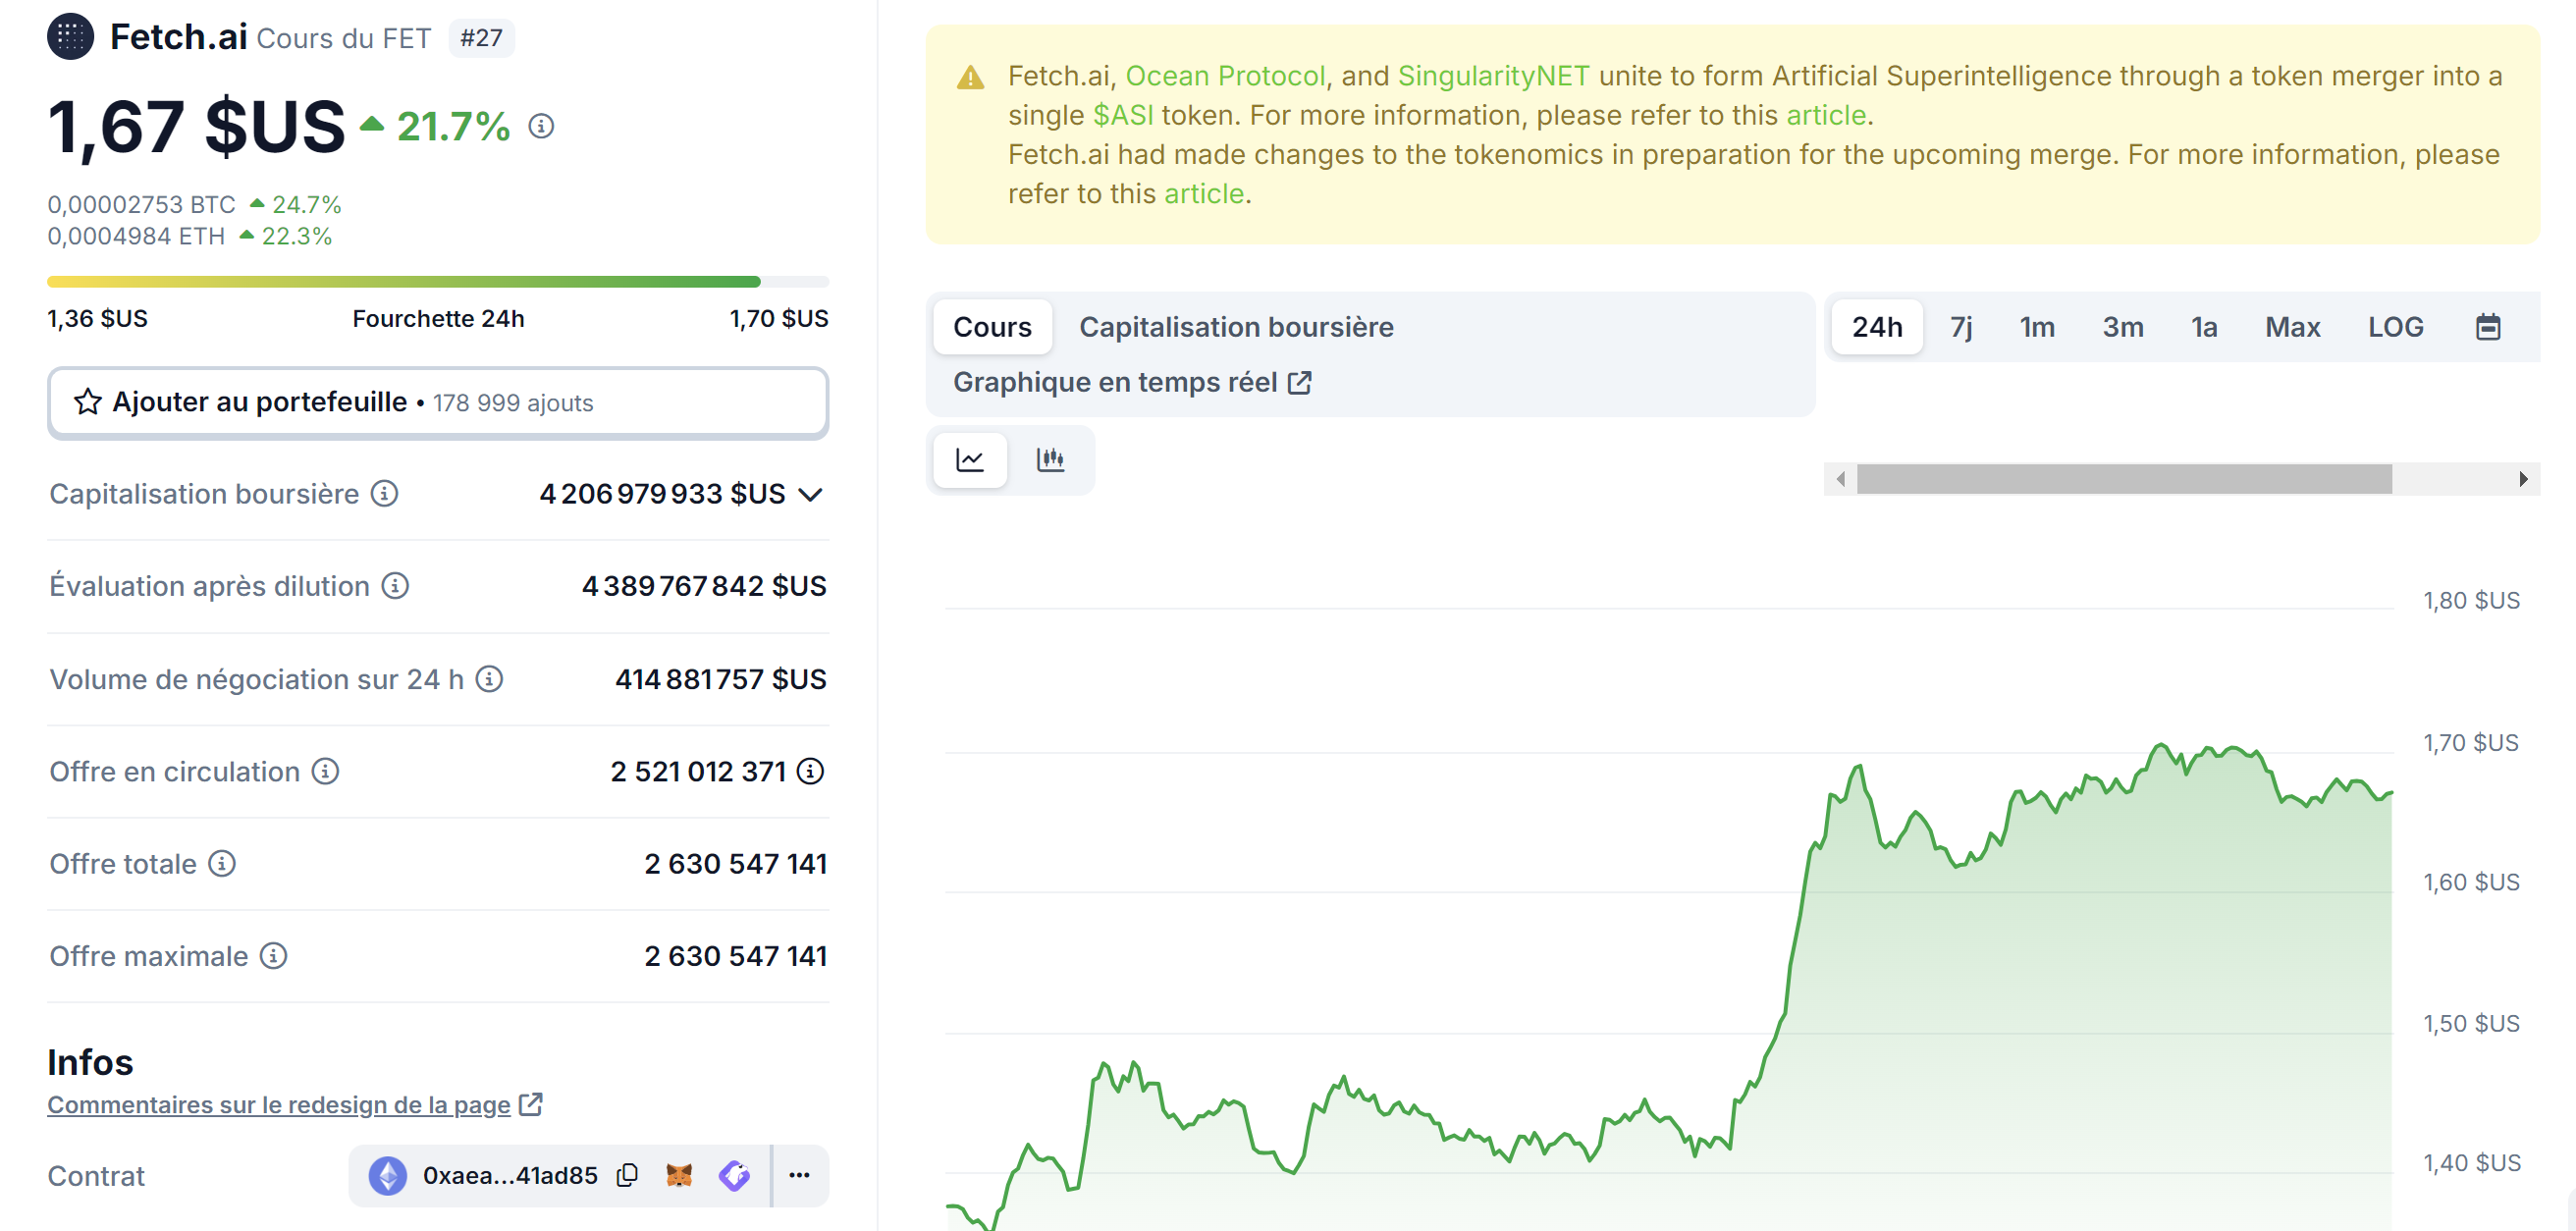Click Ajouter au portefeuille button
Image resolution: width=2576 pixels, height=1231 pixels.
click(438, 403)
